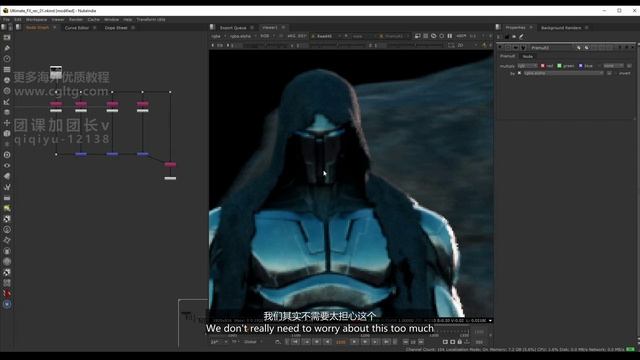The image size is (640, 360).
Task: Click the blue round icon at toolbar bottom
Action: [7, 304]
